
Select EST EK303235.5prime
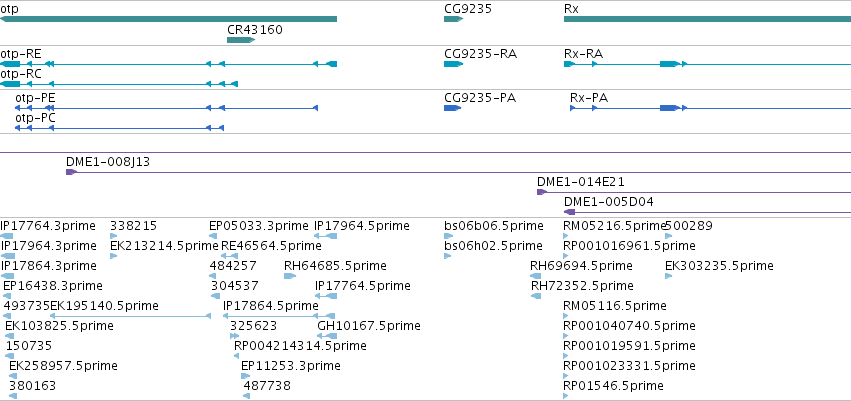coord(669,276)
